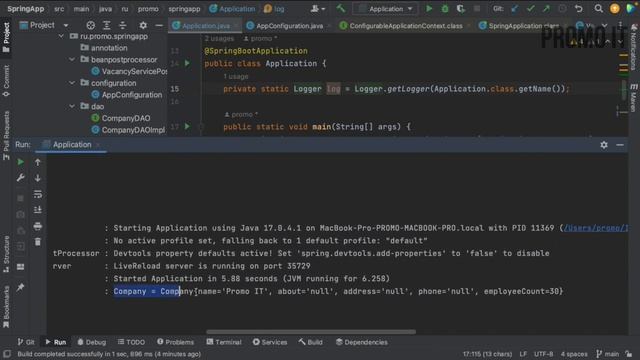Run with coverage from the top toolbar
Screen dimensions: 640x360
pos(461,9)
